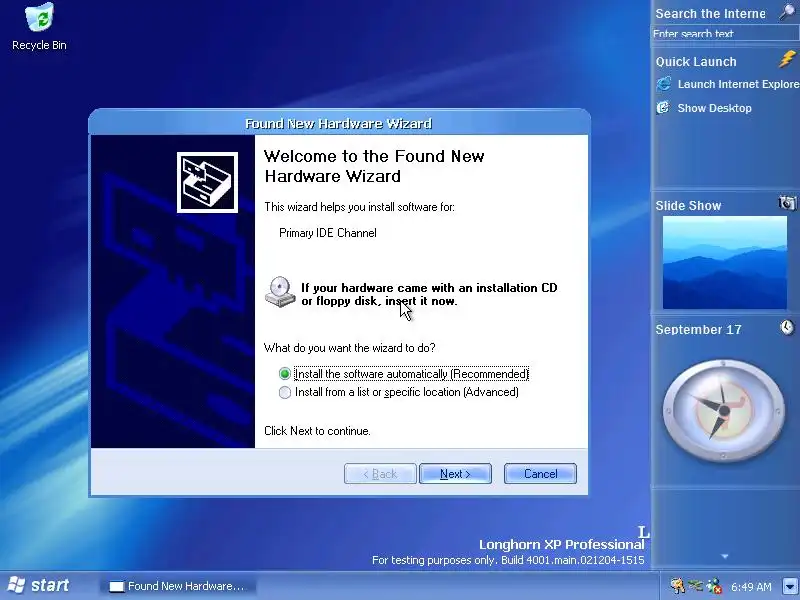This screenshot has height=600, width=800.
Task: Click the Search the Internet header
Action: (710, 14)
